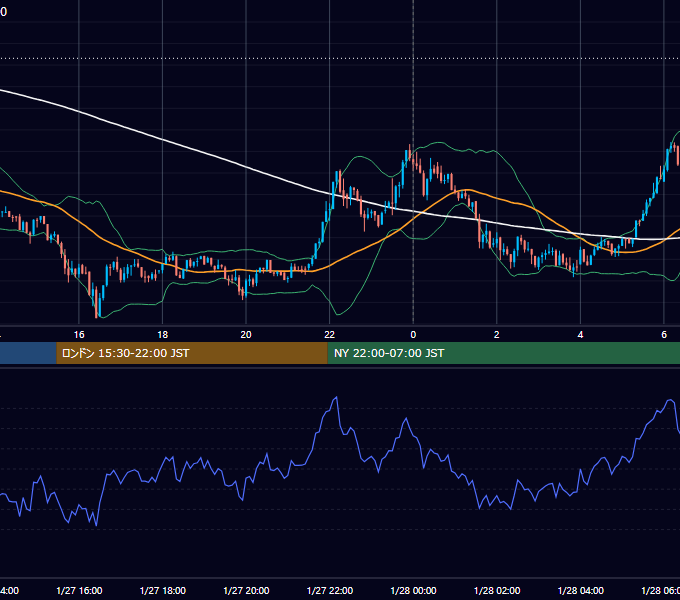Click the hour label 0 on price chart axis
The width and height of the screenshot is (680, 600).
tap(413, 335)
